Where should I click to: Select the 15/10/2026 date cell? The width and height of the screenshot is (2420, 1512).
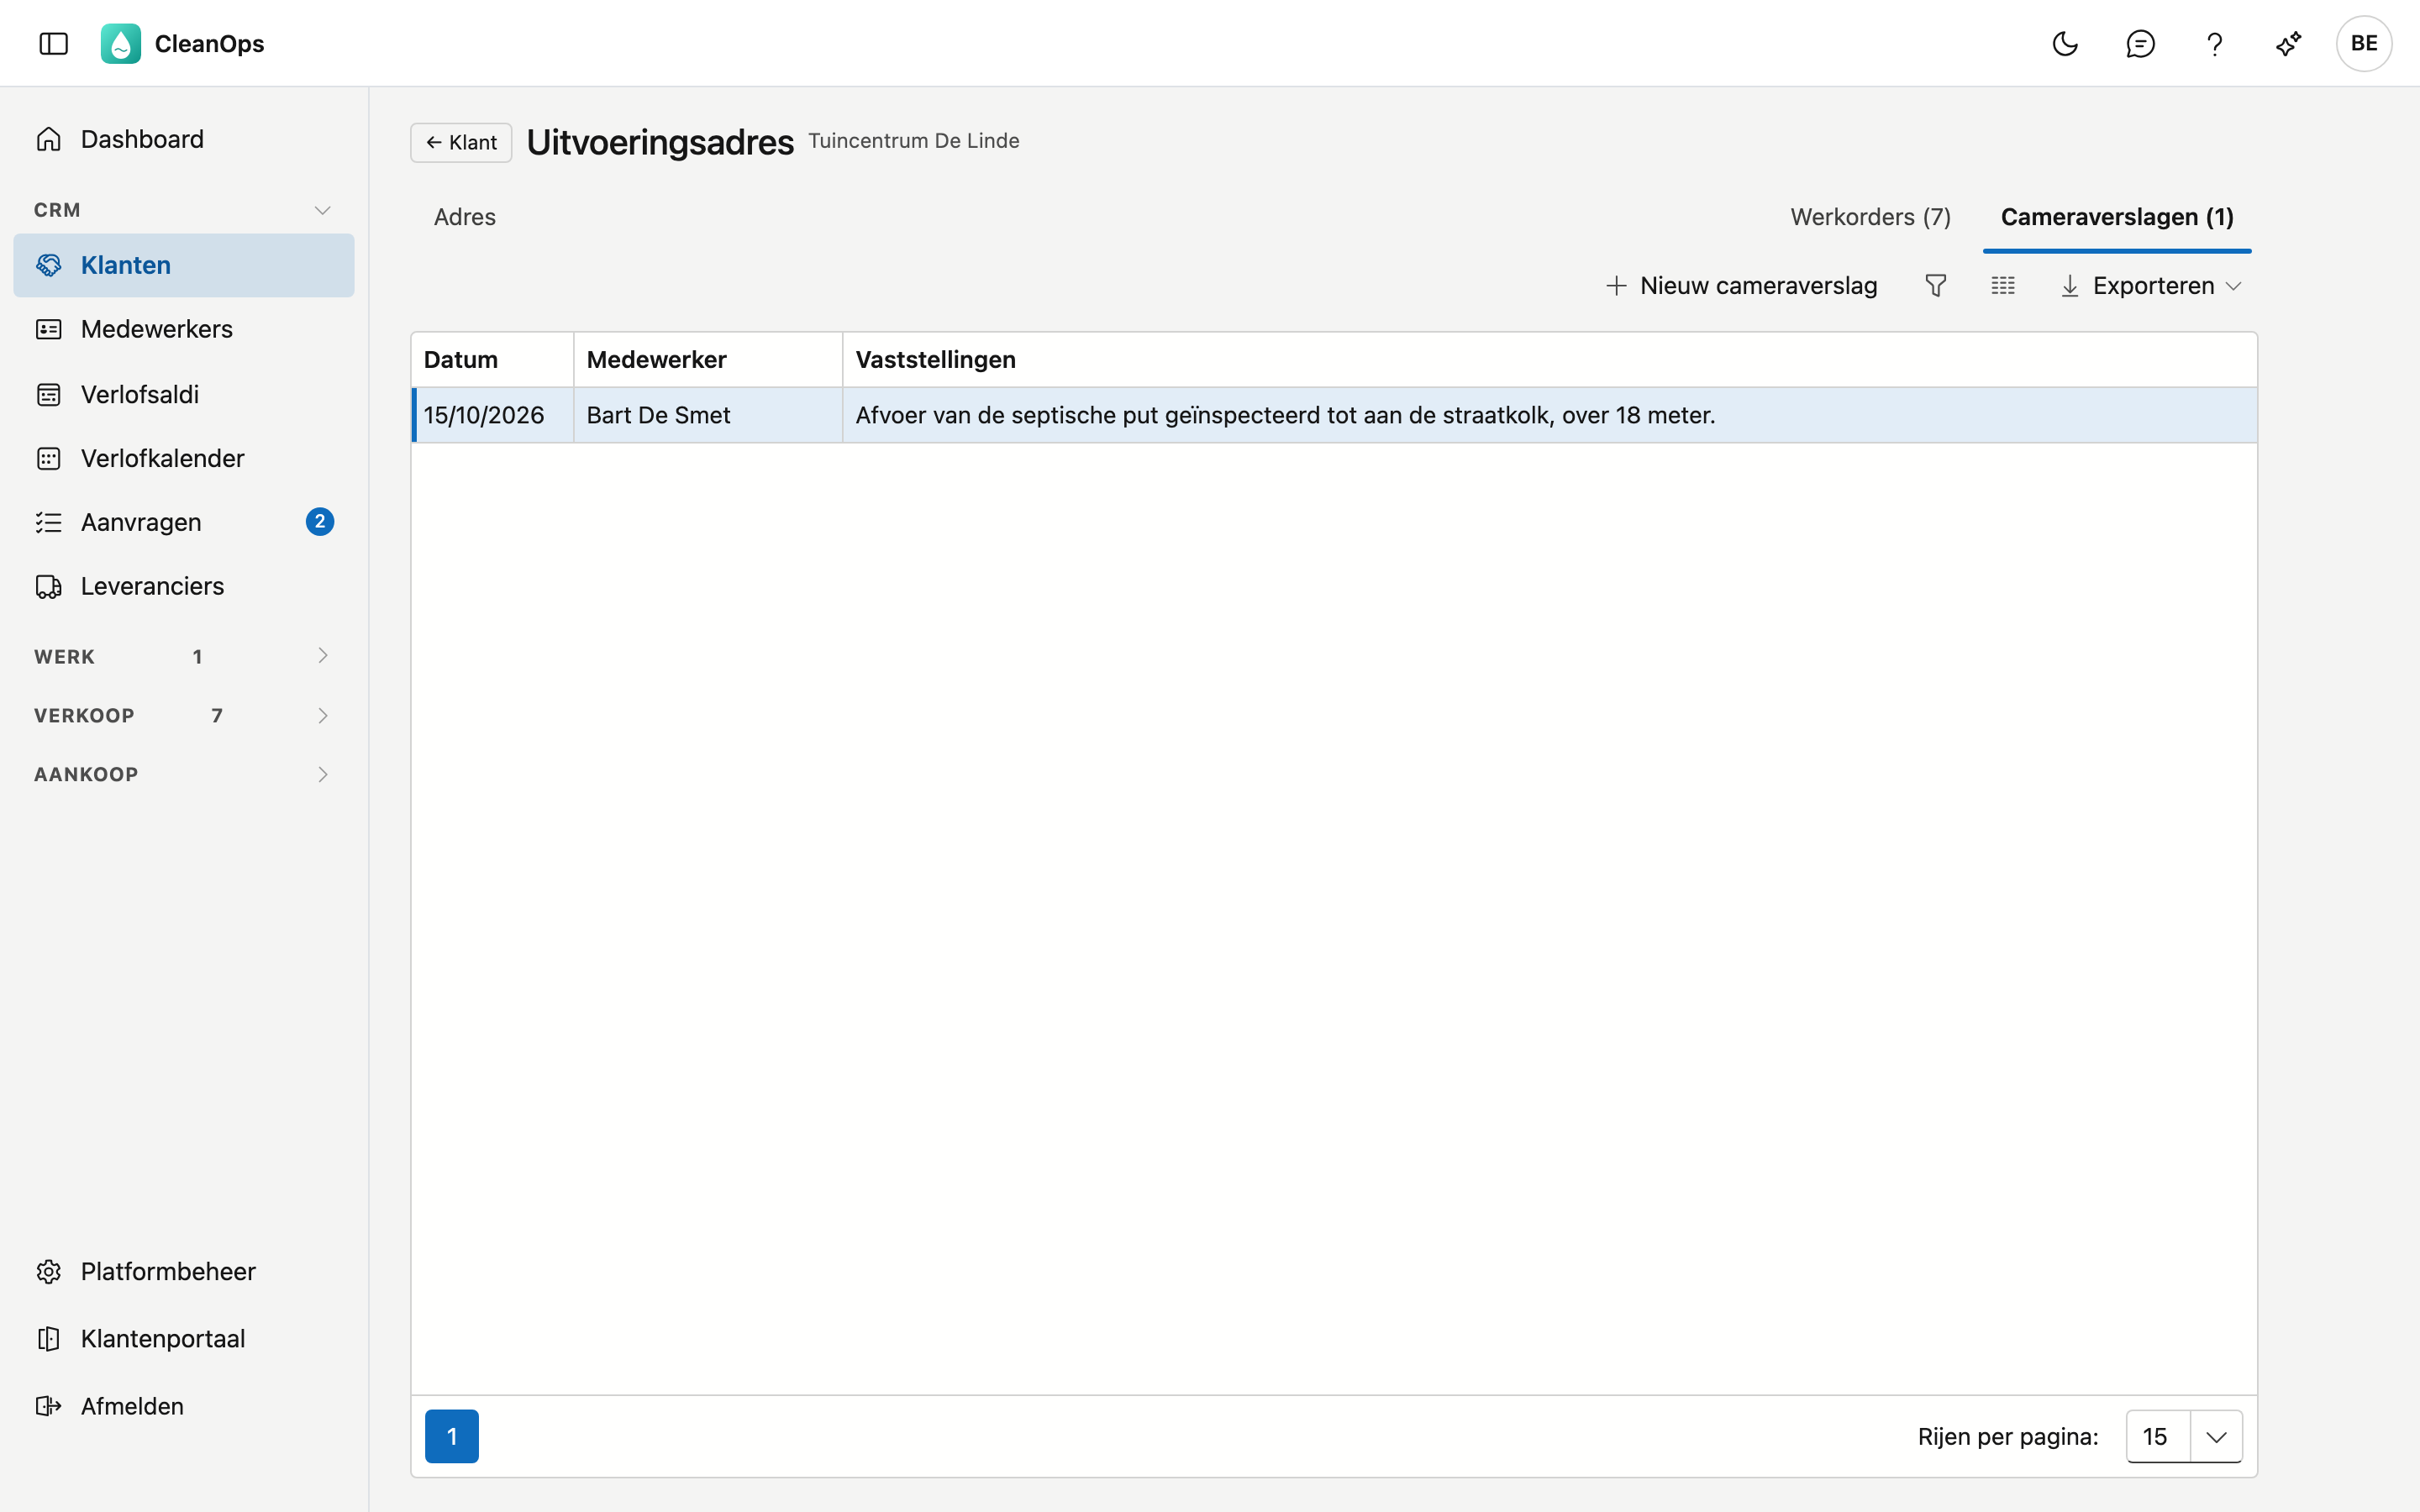point(492,415)
